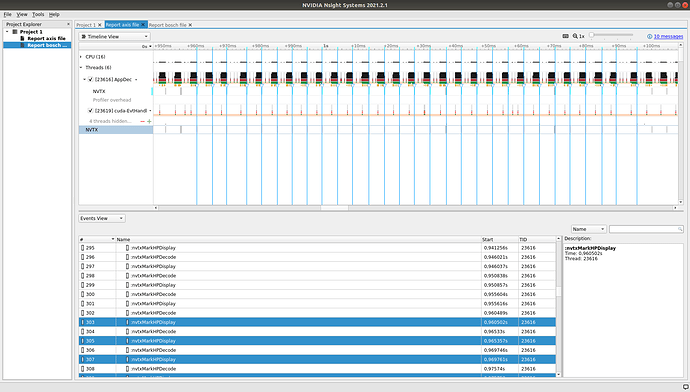The height and width of the screenshot is (392, 690).
Task: Click the green plus to show hidden threads
Action: tap(149, 121)
